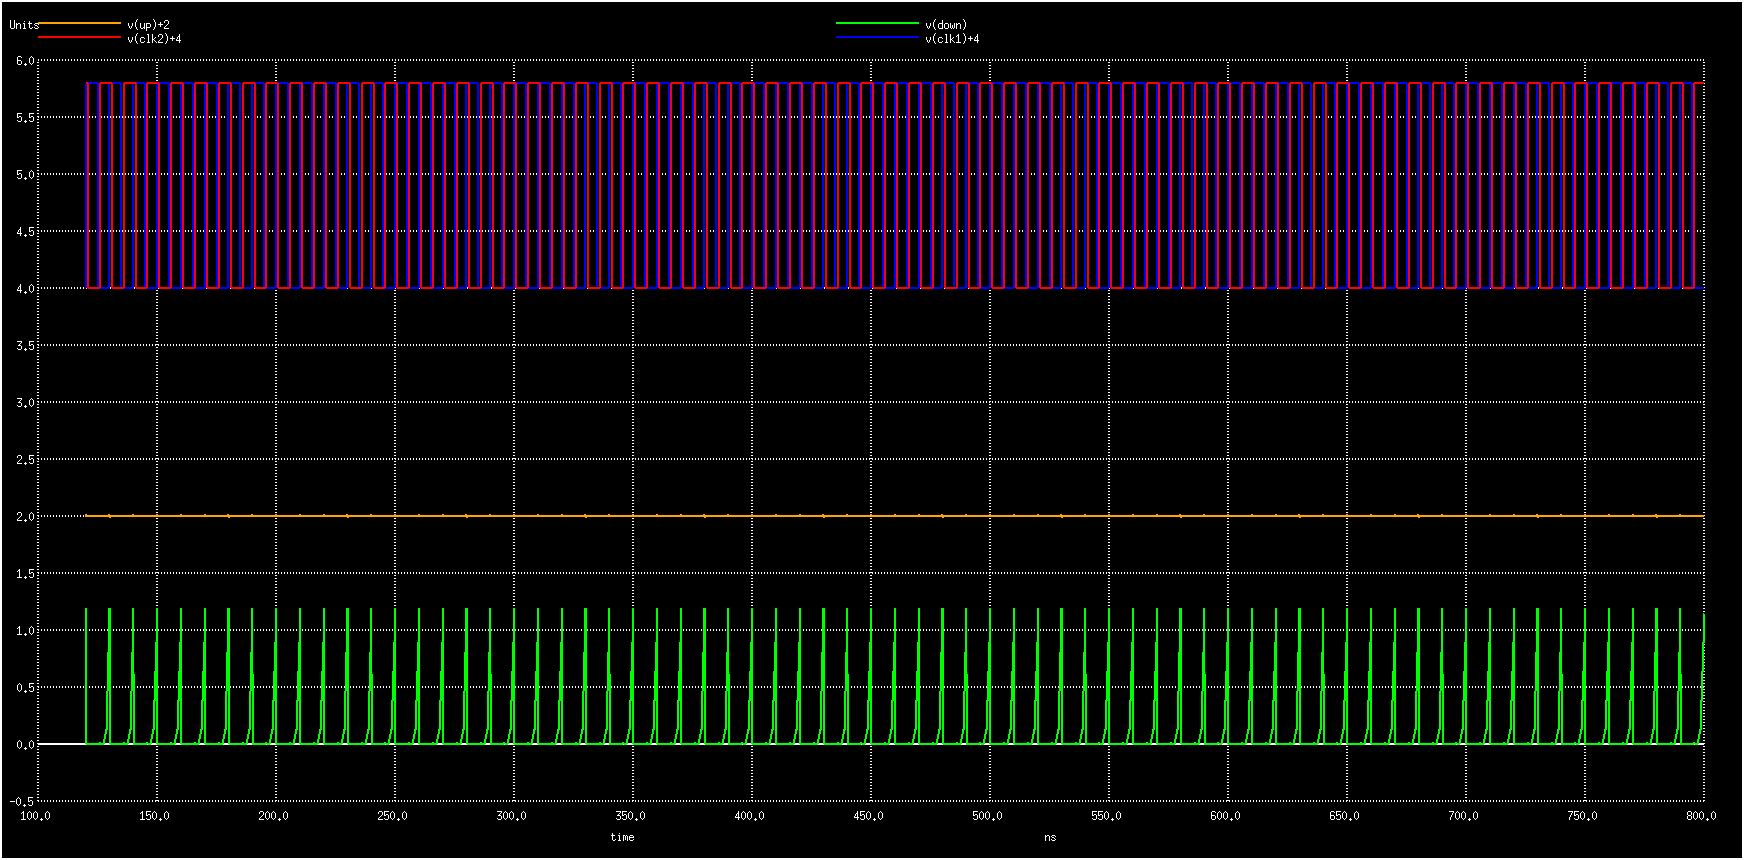This screenshot has height=860, width=1744.
Task: Click the y-axis value 0.0
Action: click(25, 744)
